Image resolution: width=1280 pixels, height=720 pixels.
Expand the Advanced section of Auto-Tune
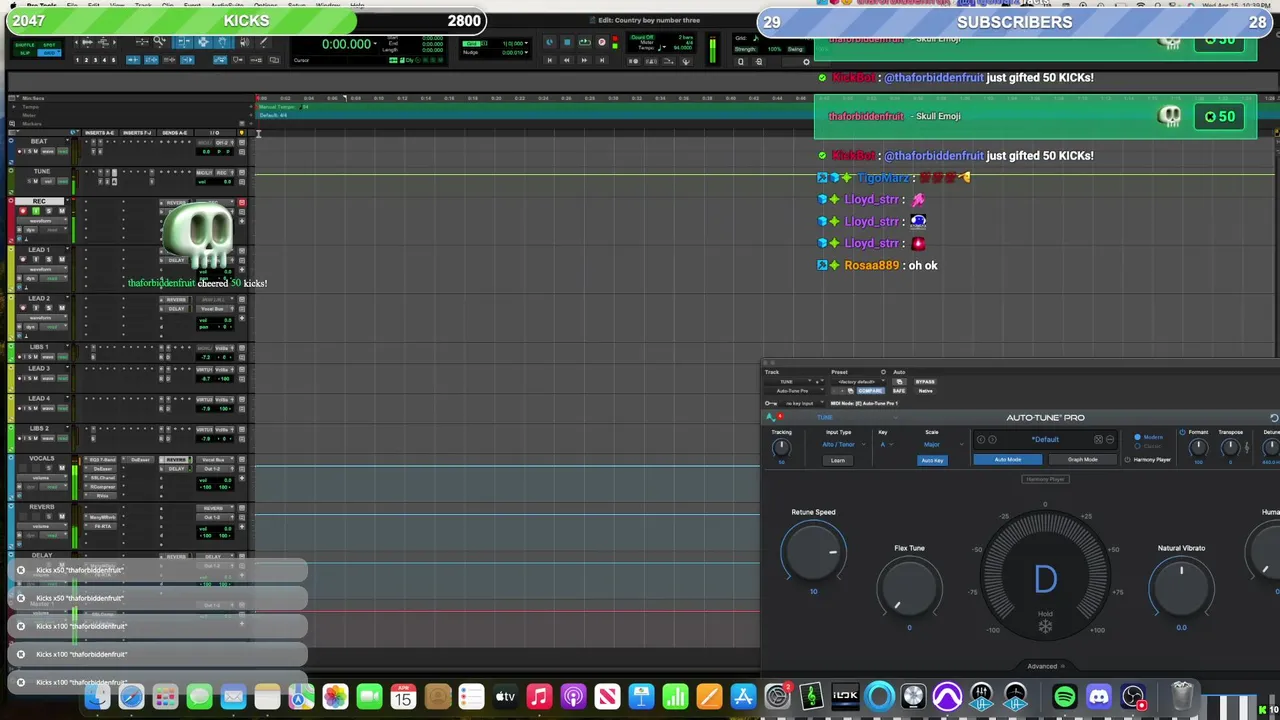[1045, 666]
